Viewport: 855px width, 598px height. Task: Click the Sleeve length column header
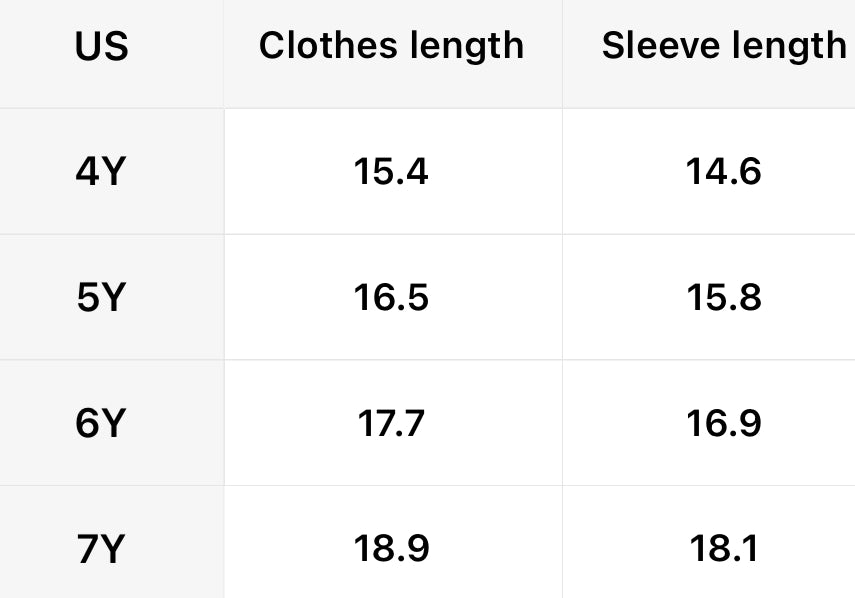click(x=723, y=46)
